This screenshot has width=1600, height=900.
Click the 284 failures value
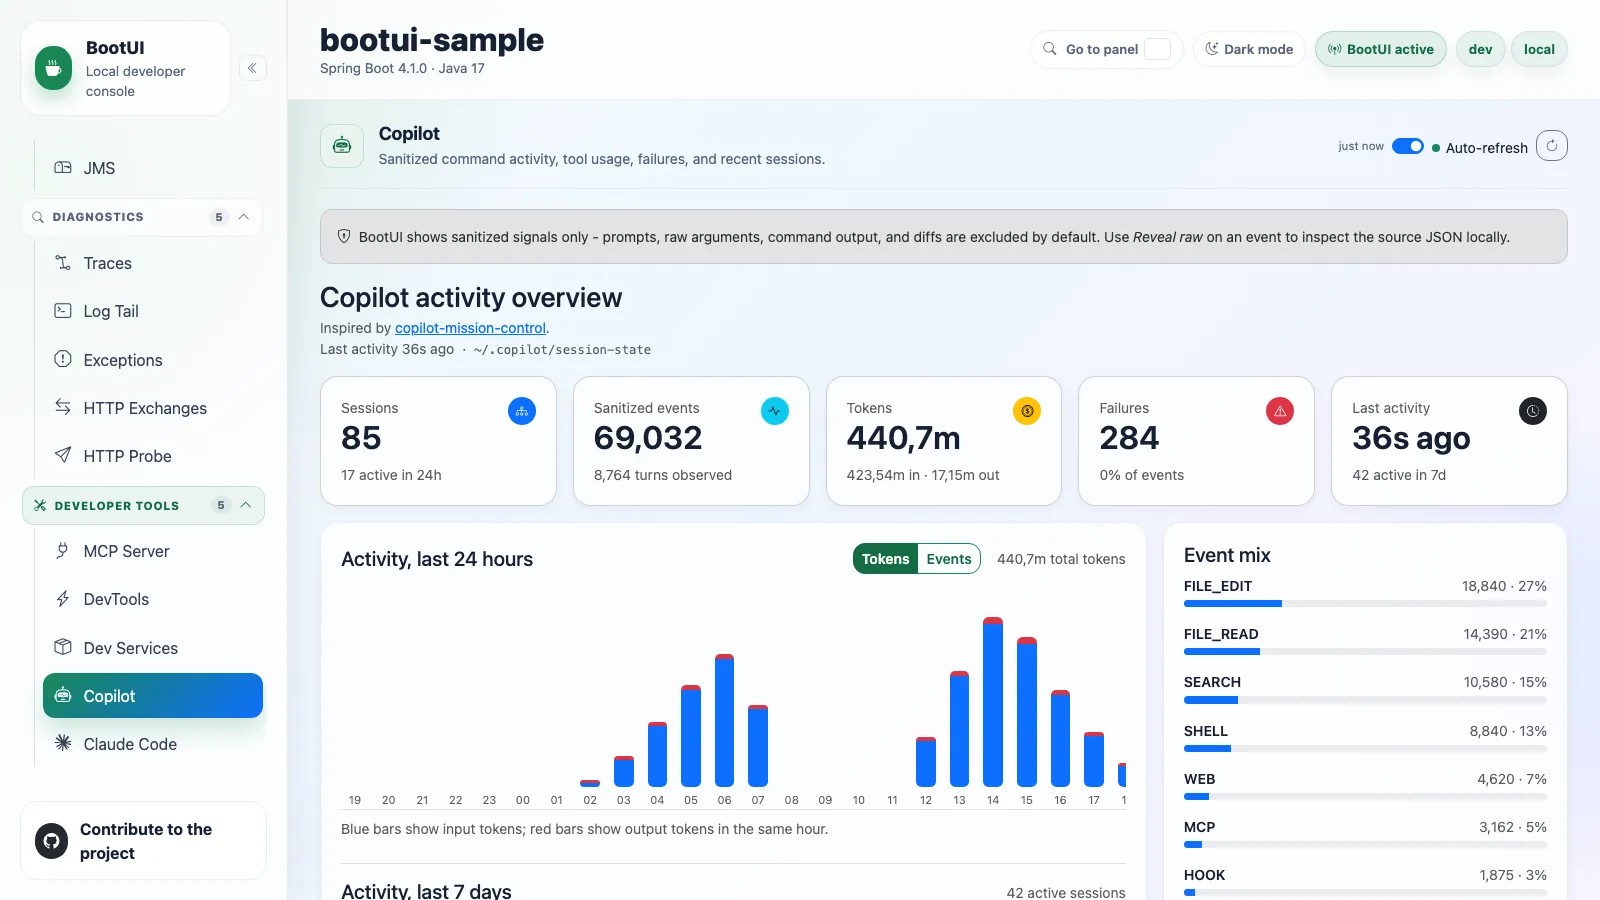(1129, 438)
